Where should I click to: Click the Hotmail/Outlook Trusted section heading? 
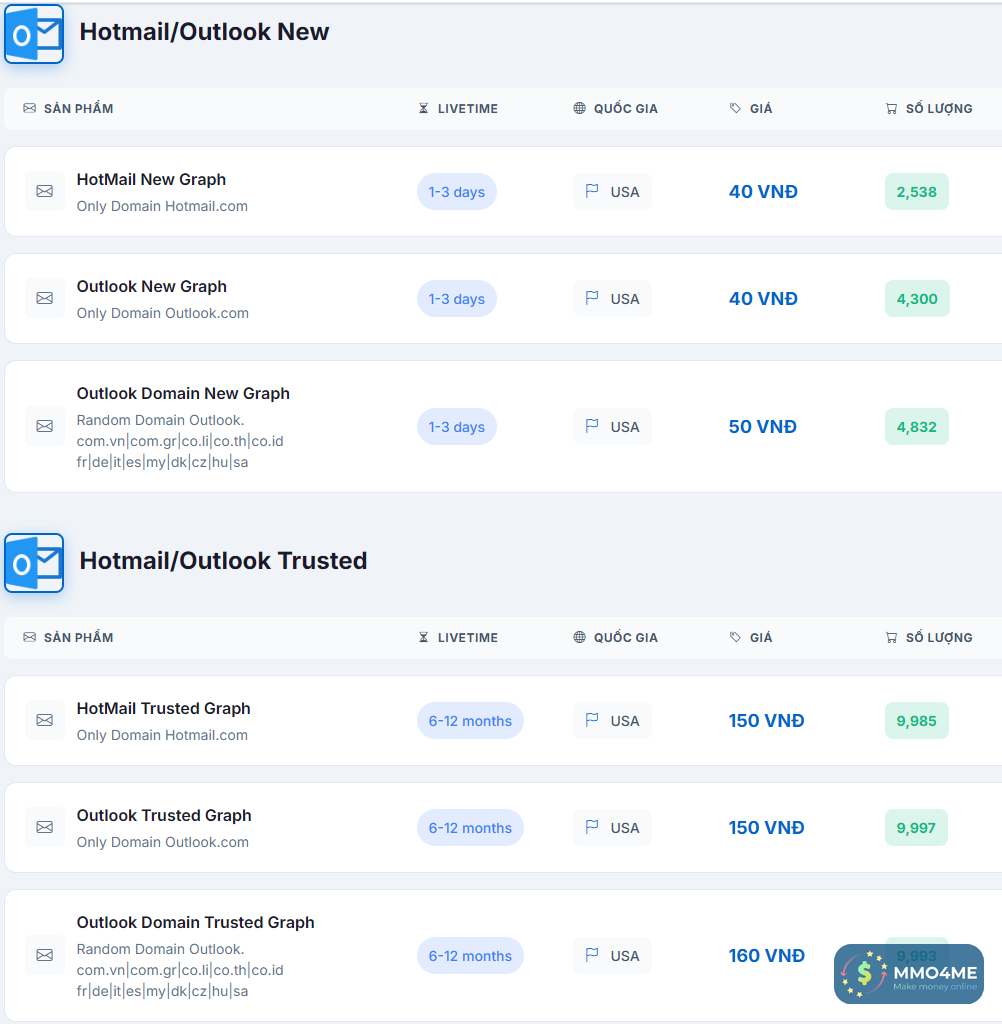223,561
